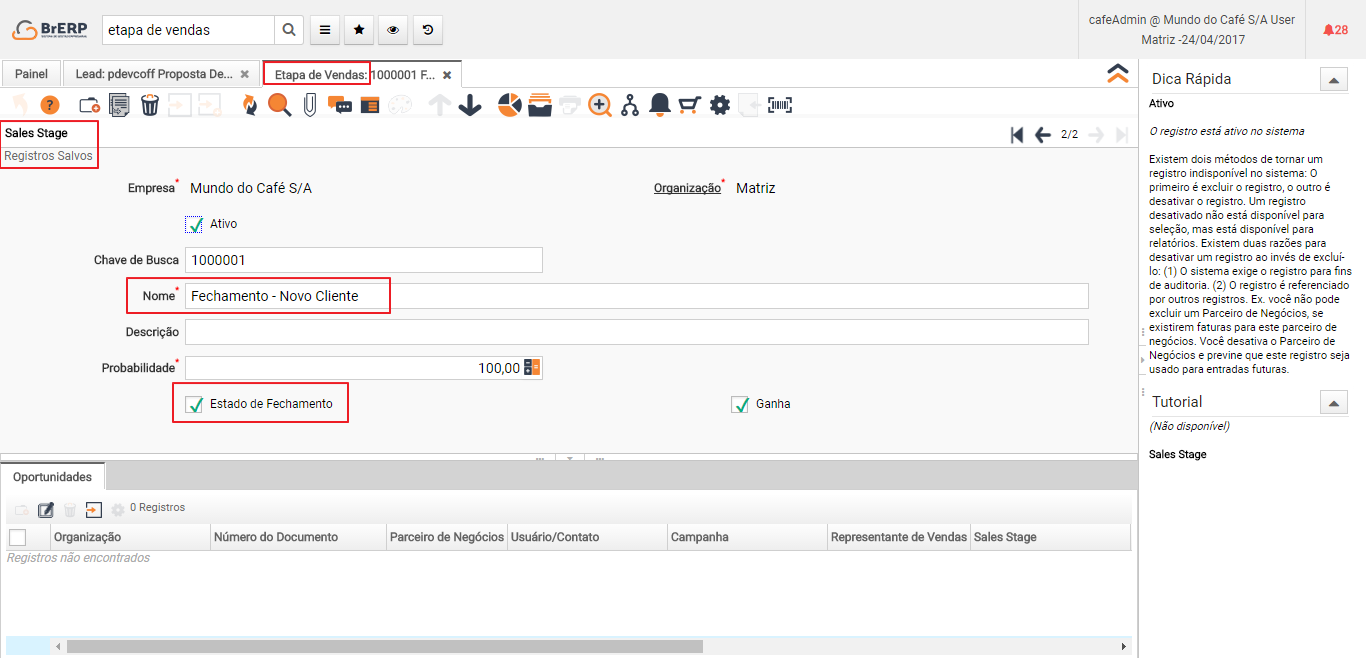The image size is (1366, 658).
Task: Click the Help question mark icon
Action: pos(50,105)
